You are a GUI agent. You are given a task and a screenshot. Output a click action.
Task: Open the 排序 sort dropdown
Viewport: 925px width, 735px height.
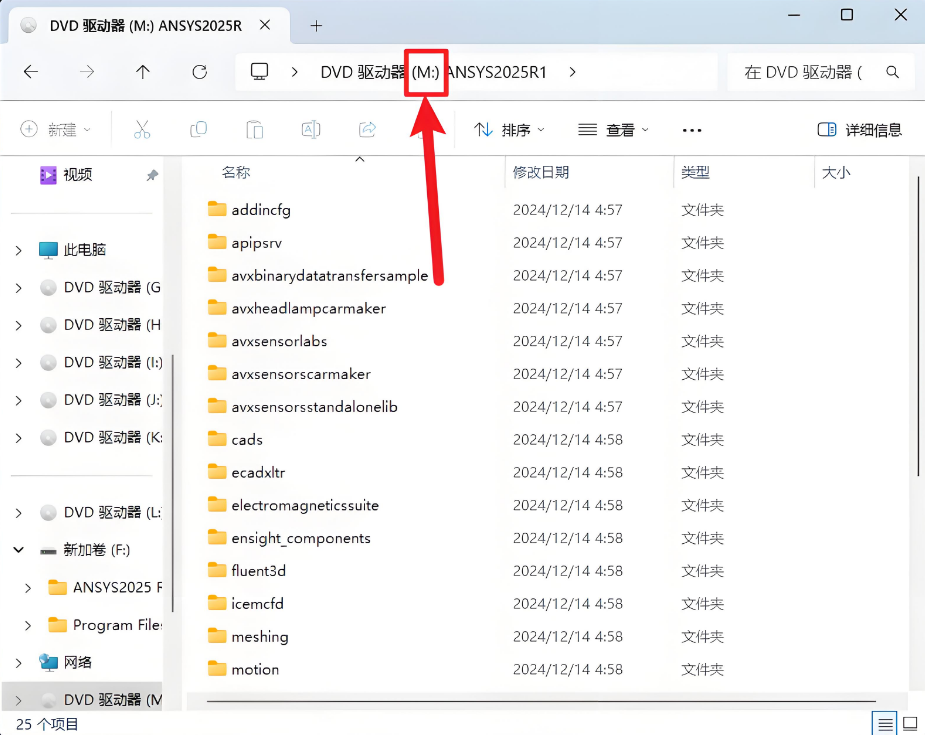point(510,130)
